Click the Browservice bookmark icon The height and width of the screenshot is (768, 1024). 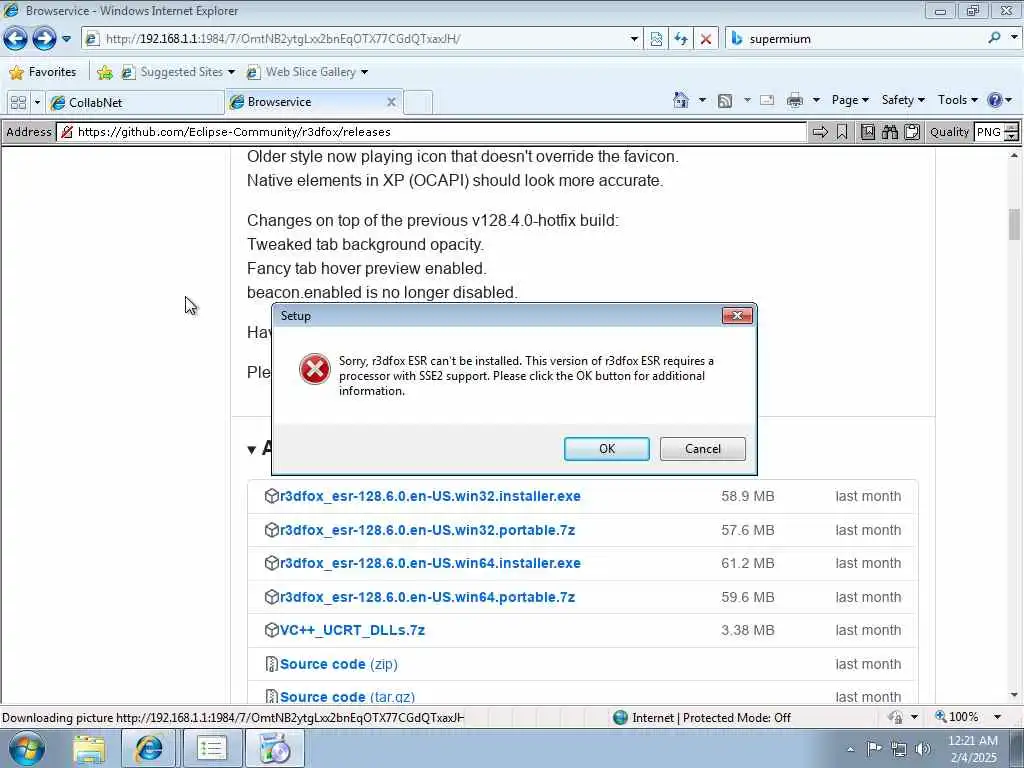842,132
